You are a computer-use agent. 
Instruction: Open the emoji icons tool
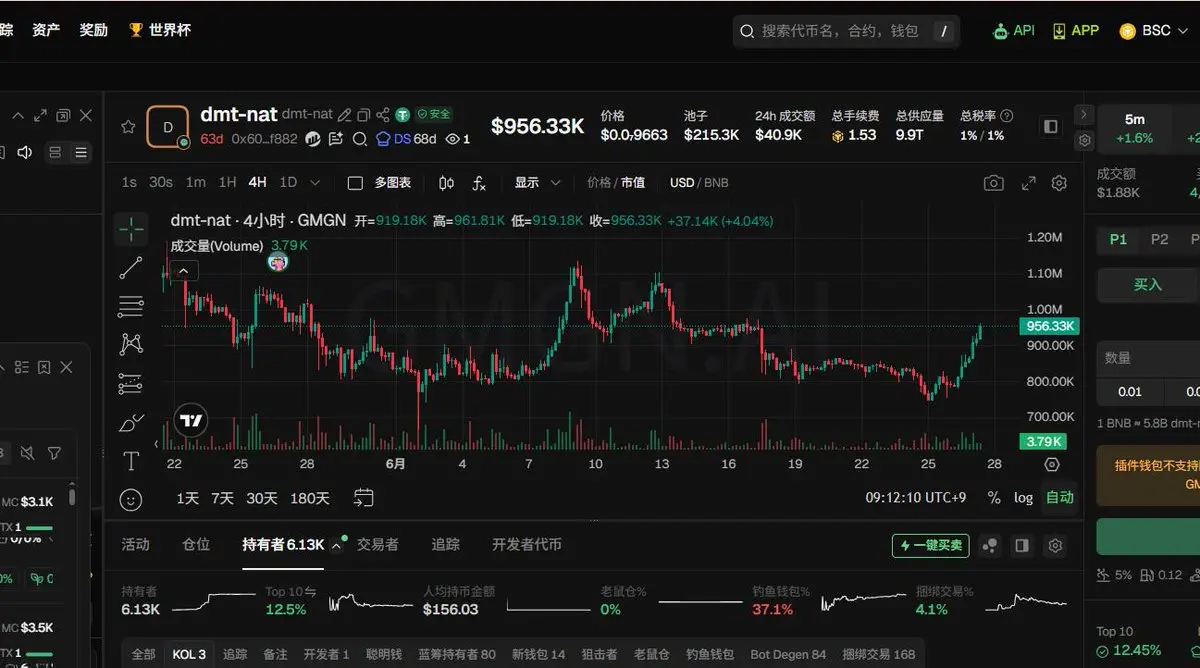[x=131, y=499]
